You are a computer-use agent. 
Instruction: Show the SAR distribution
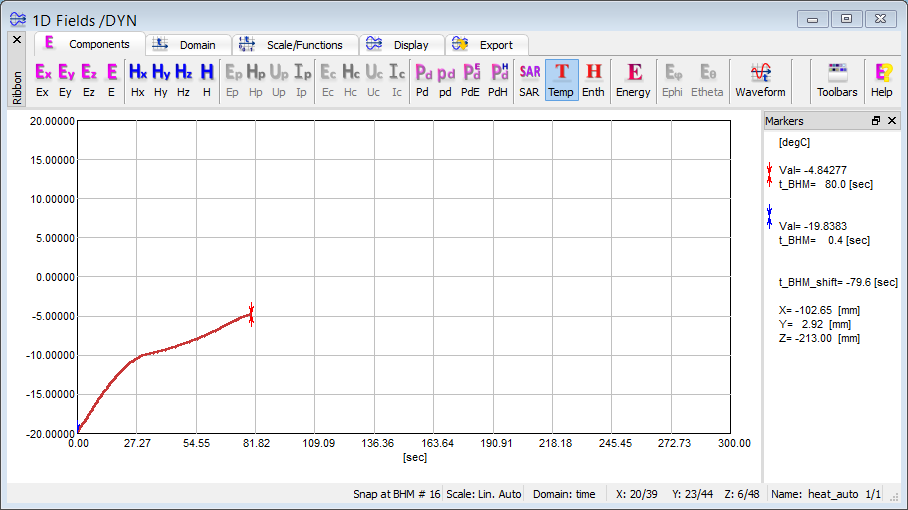click(529, 79)
